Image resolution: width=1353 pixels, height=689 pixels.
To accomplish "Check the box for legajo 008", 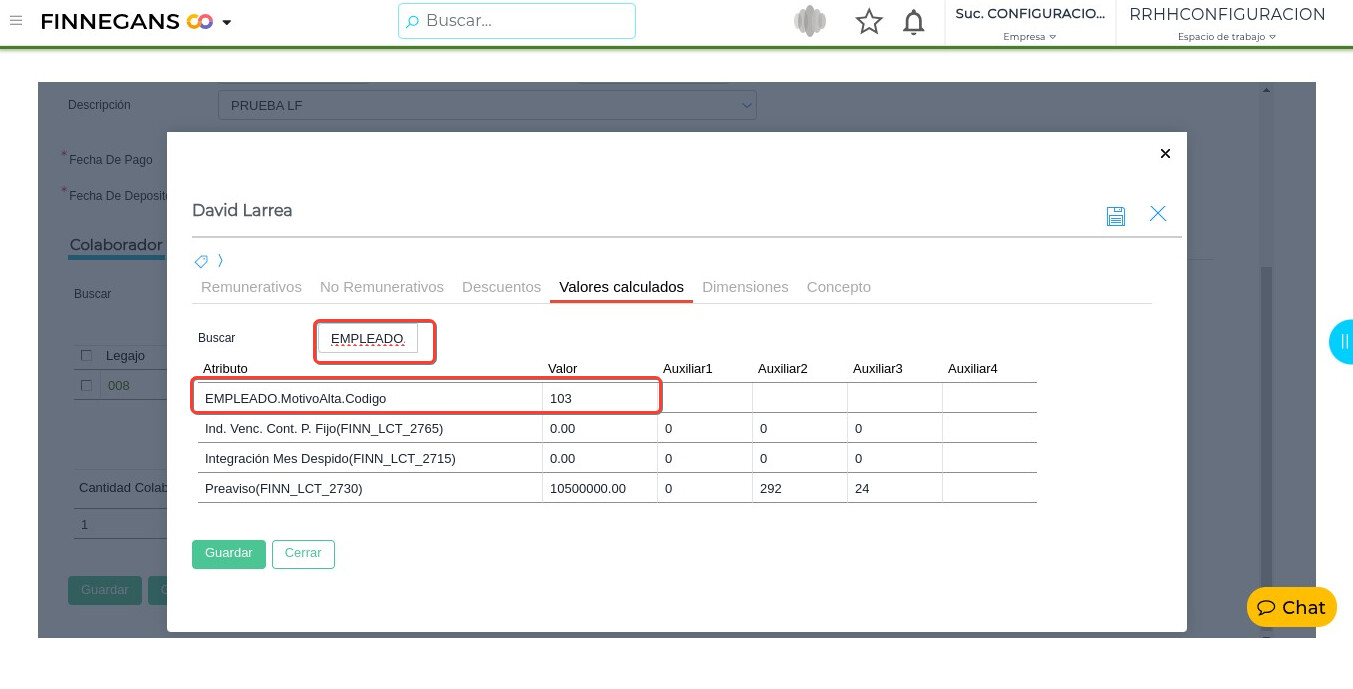I will tap(87, 386).
